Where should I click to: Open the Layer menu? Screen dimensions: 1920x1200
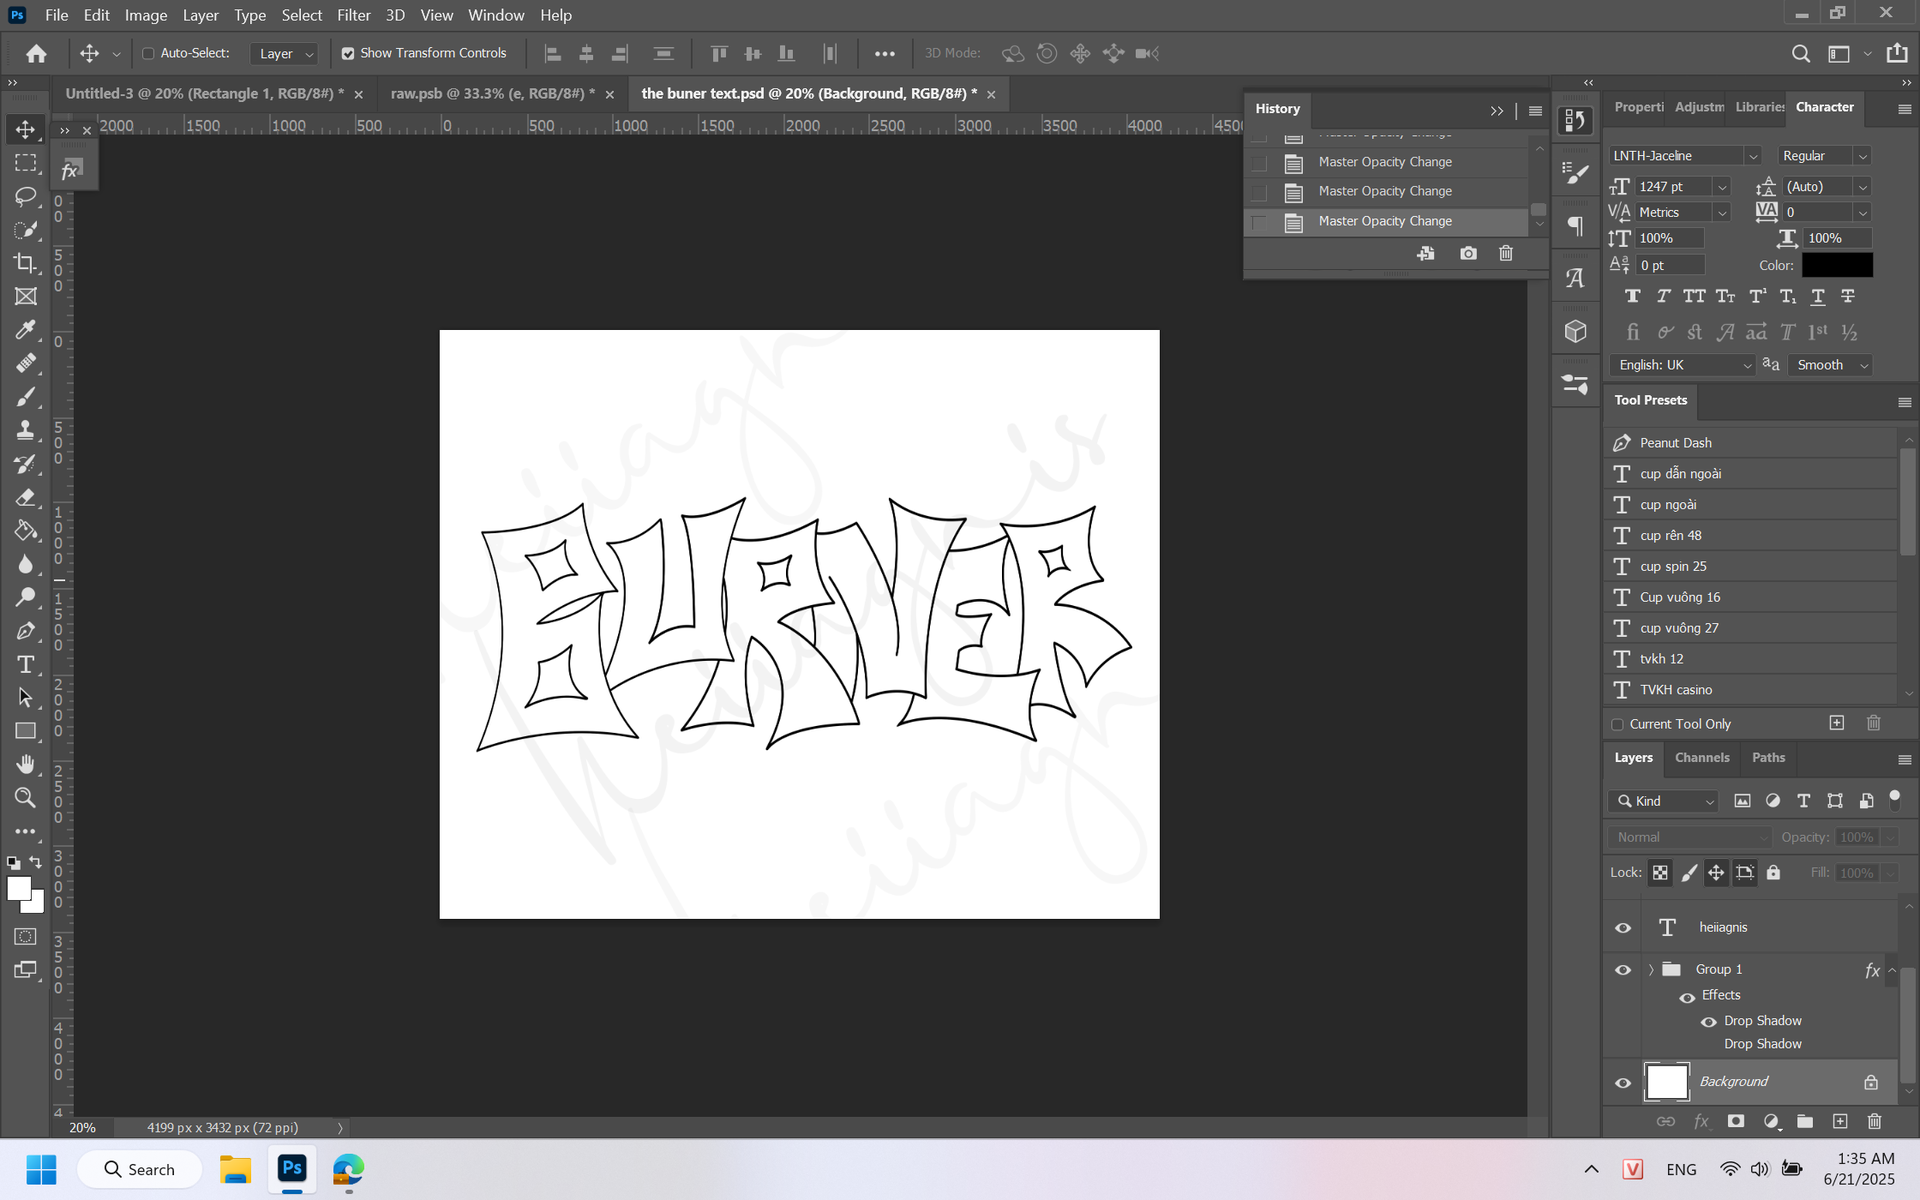point(200,15)
